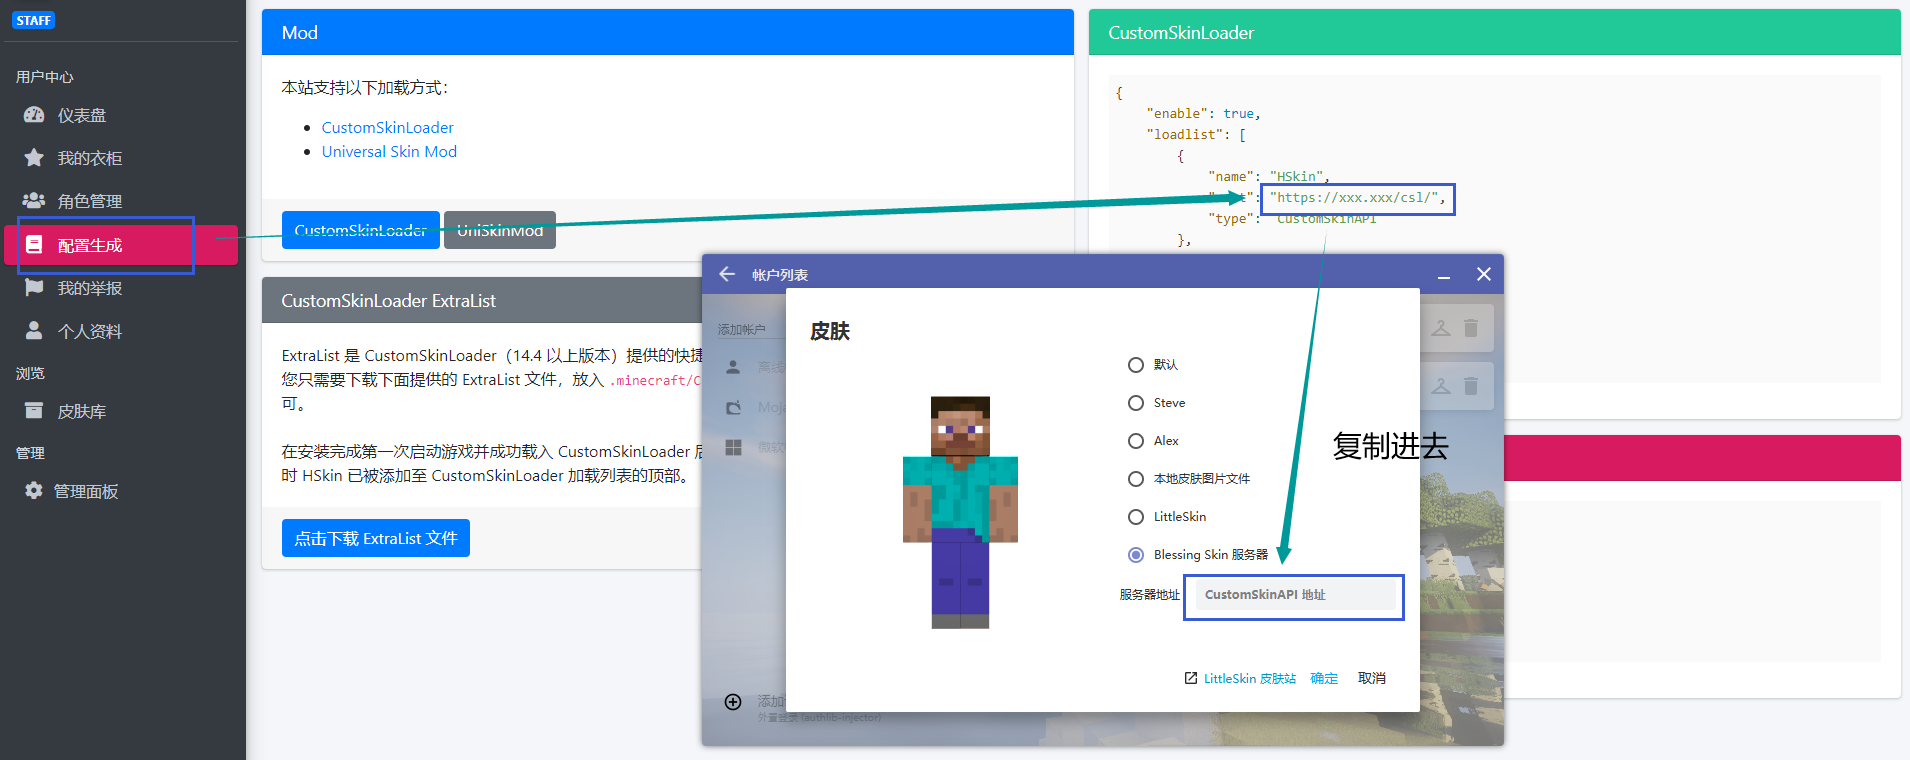Click the CustomSkinLoader ExtraList panel header

click(483, 300)
